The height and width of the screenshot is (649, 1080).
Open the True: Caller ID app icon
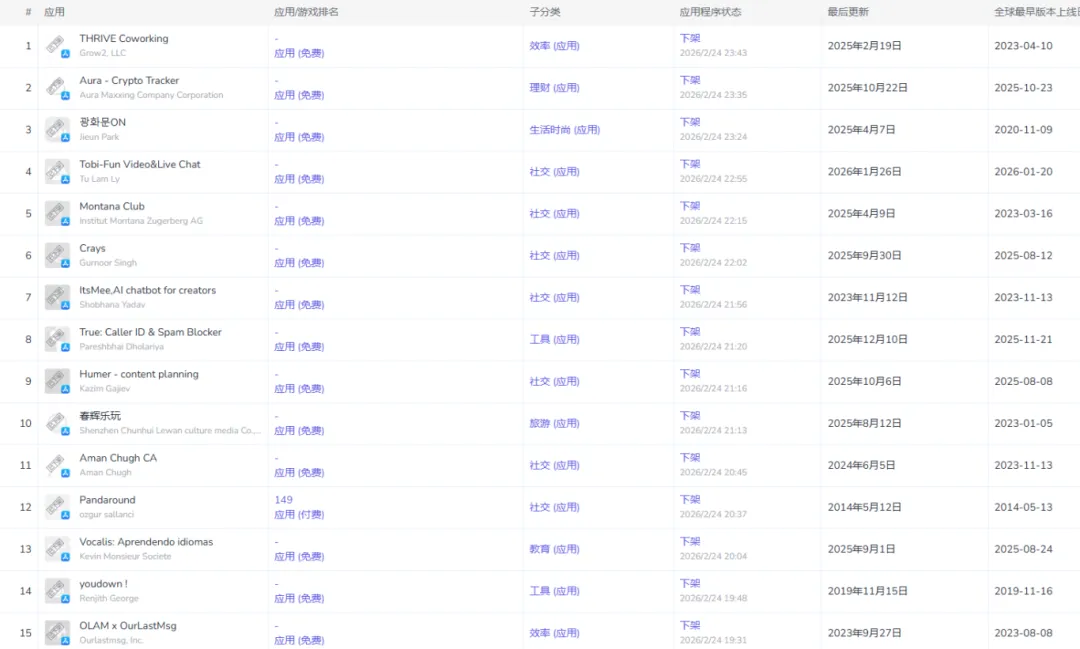[57, 340]
